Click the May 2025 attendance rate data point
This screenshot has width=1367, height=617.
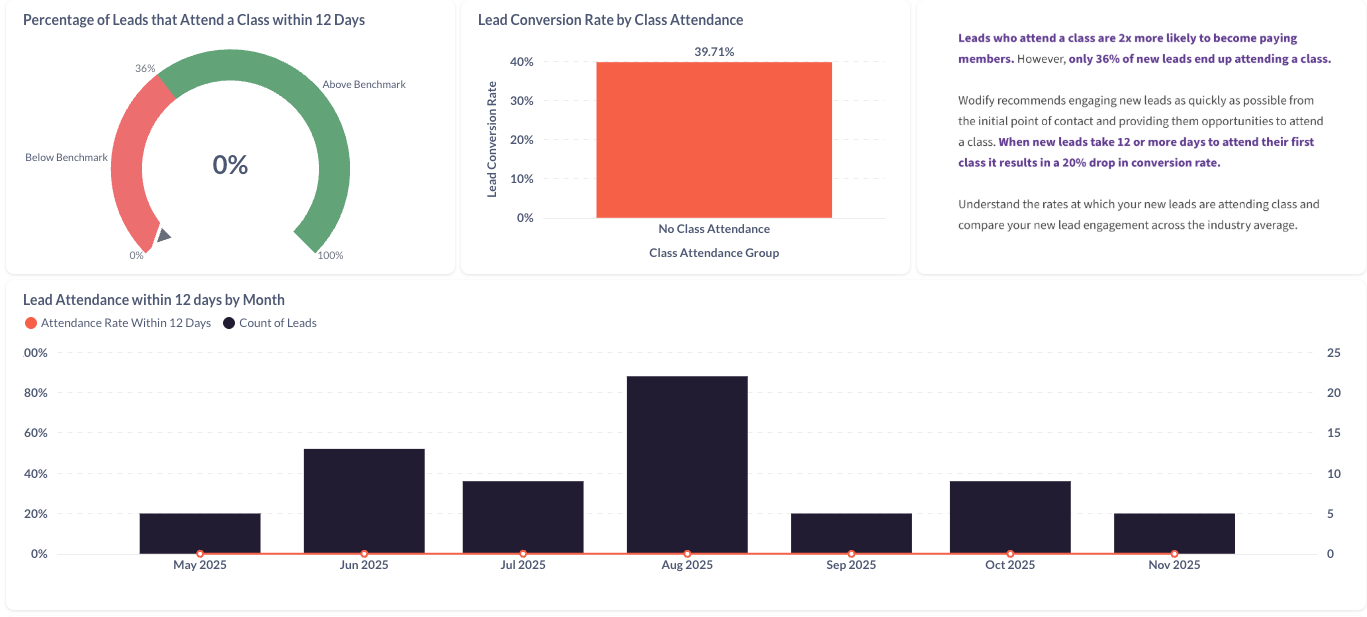point(200,553)
